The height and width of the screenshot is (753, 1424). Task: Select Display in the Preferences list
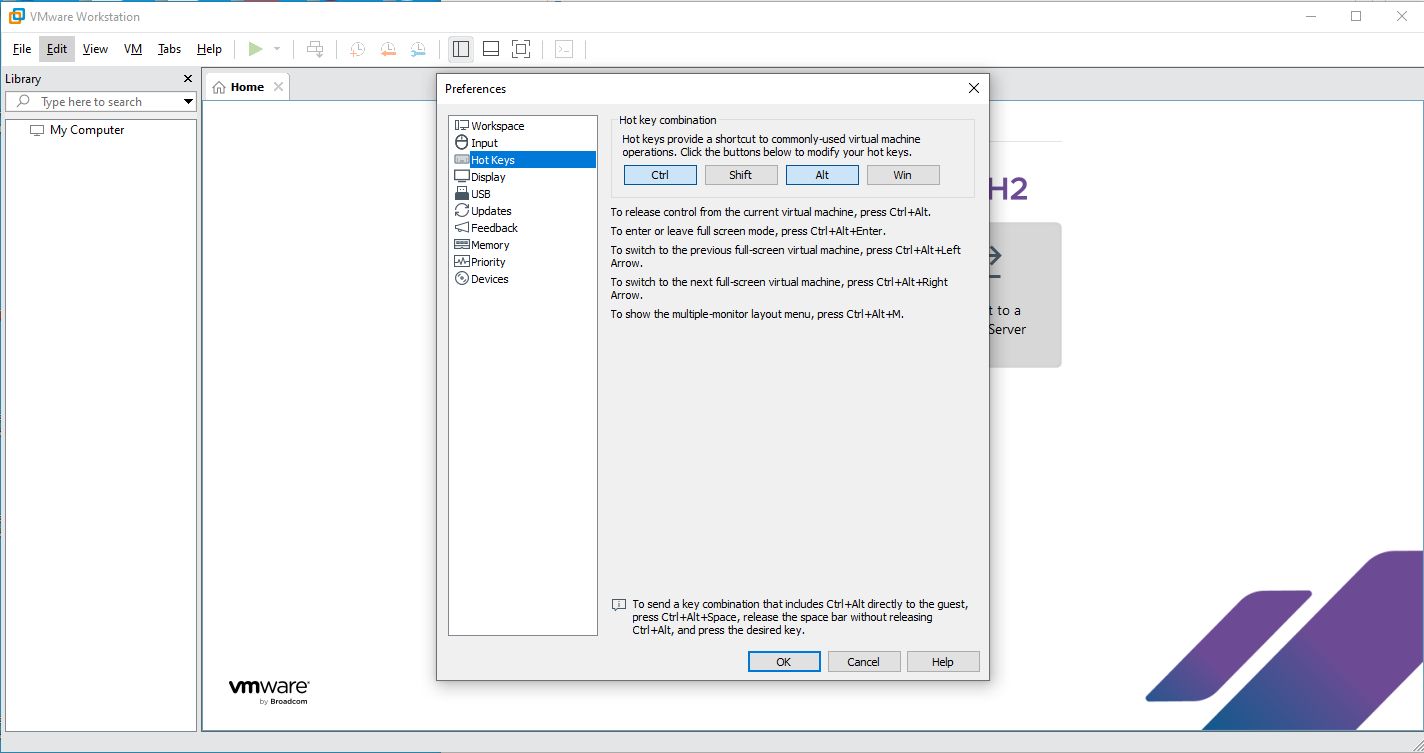point(488,177)
